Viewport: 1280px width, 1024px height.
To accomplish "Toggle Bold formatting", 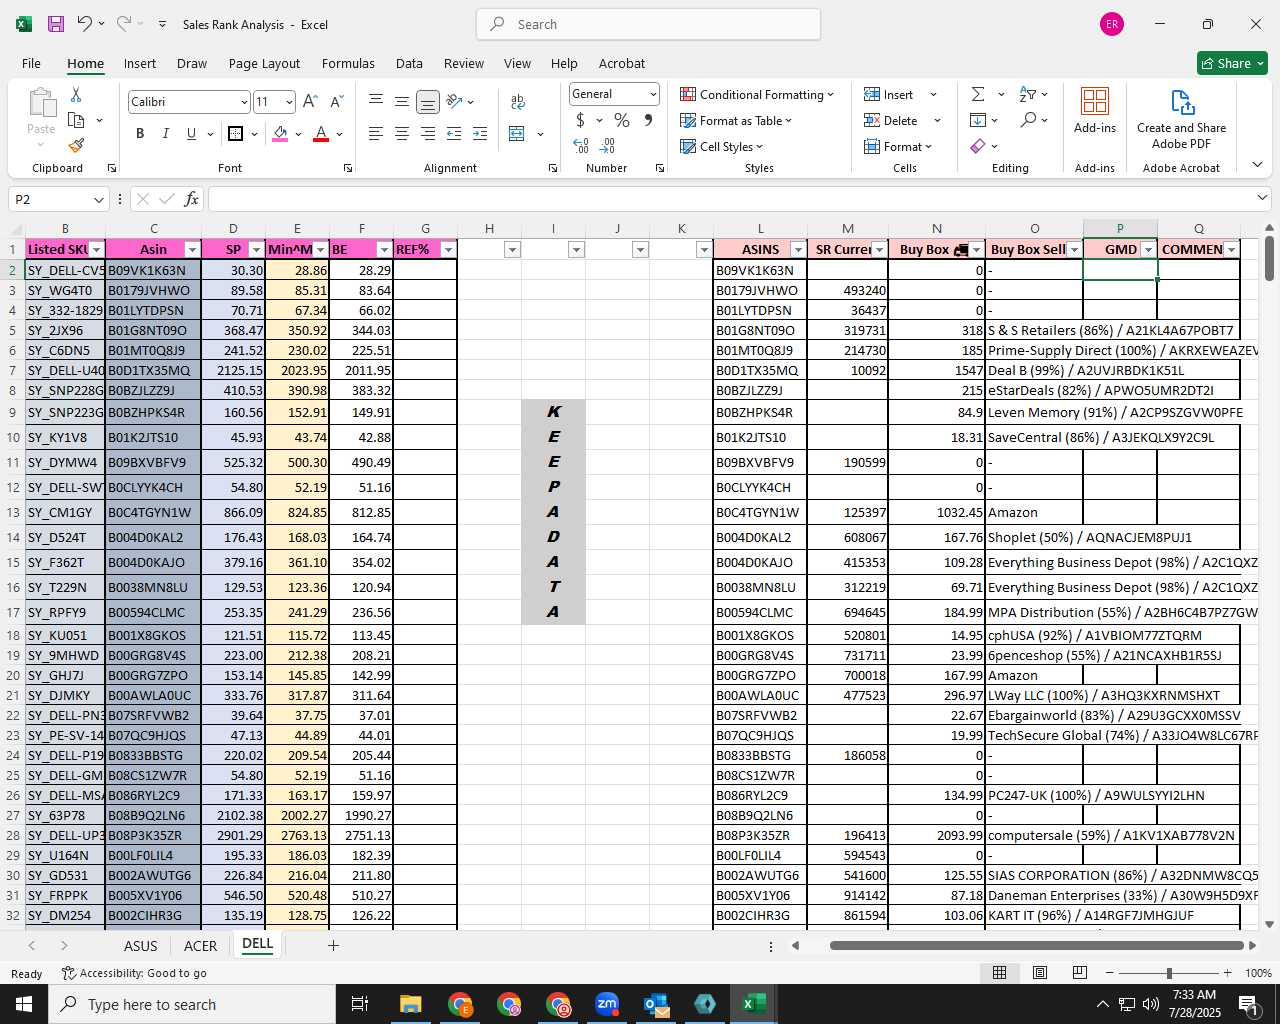I will point(140,134).
